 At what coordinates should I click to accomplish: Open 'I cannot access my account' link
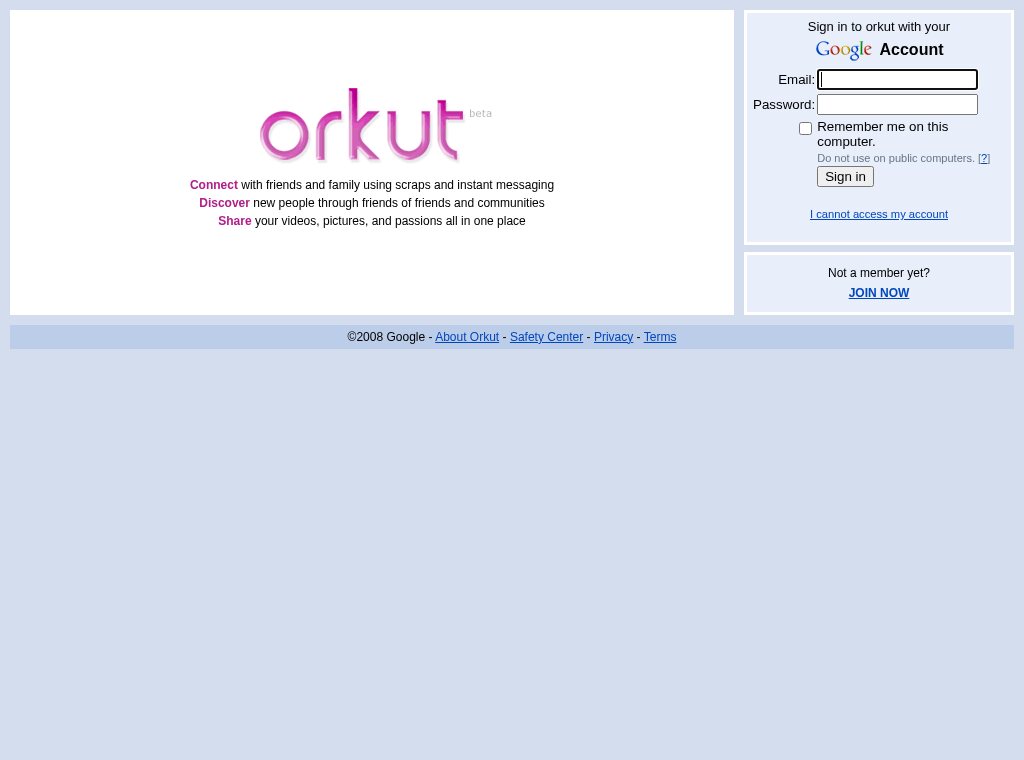click(878, 214)
